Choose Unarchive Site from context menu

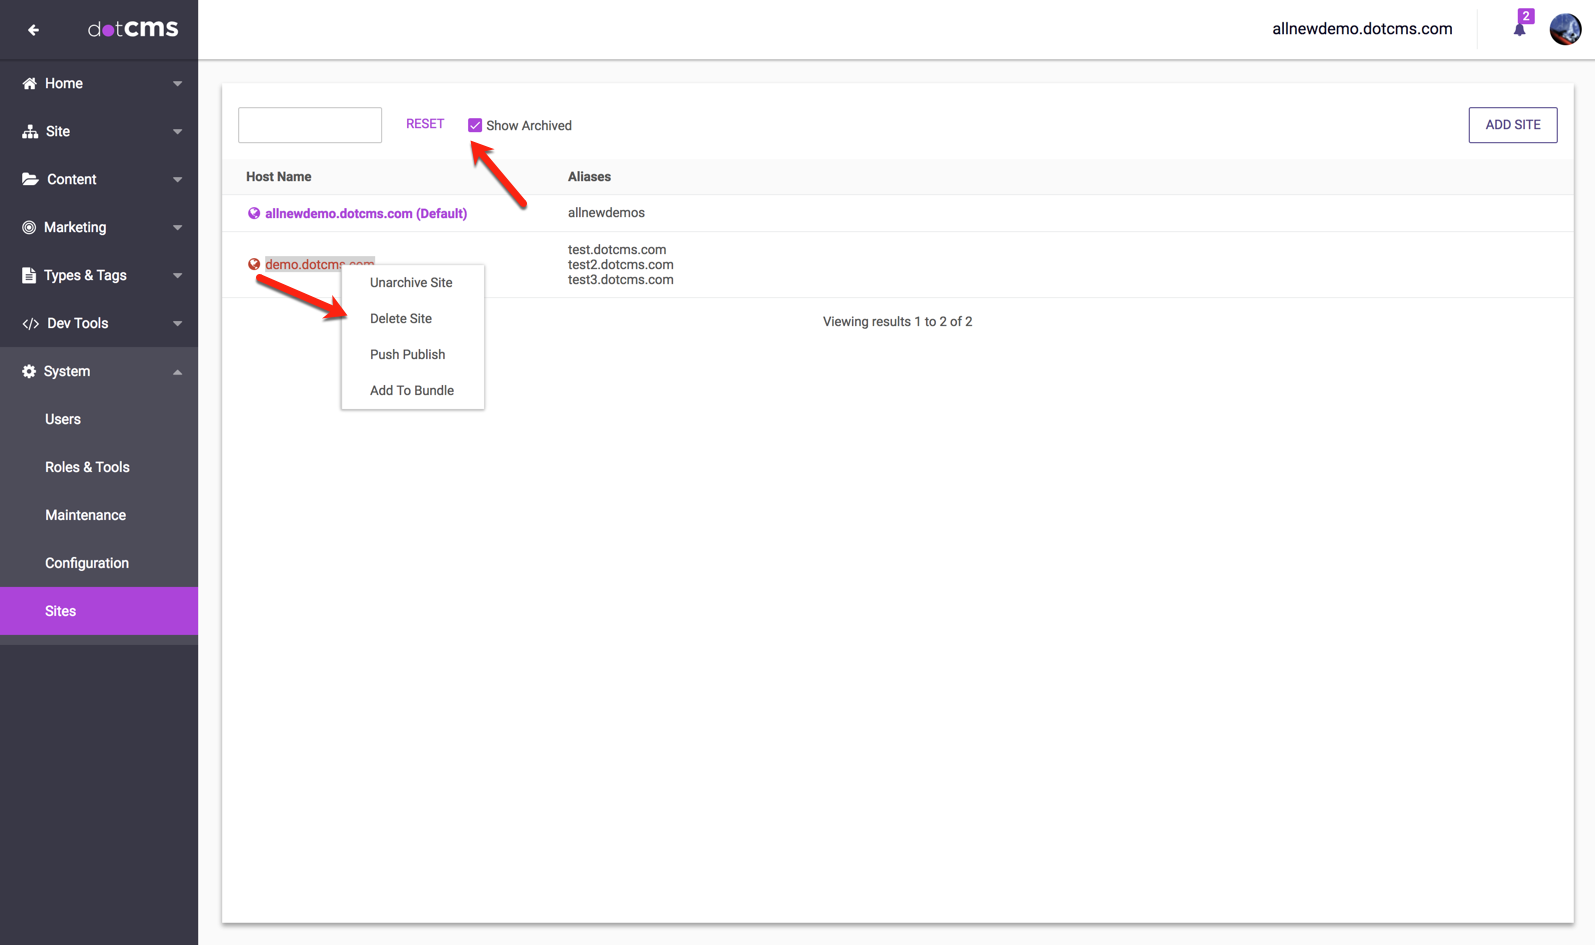(411, 283)
